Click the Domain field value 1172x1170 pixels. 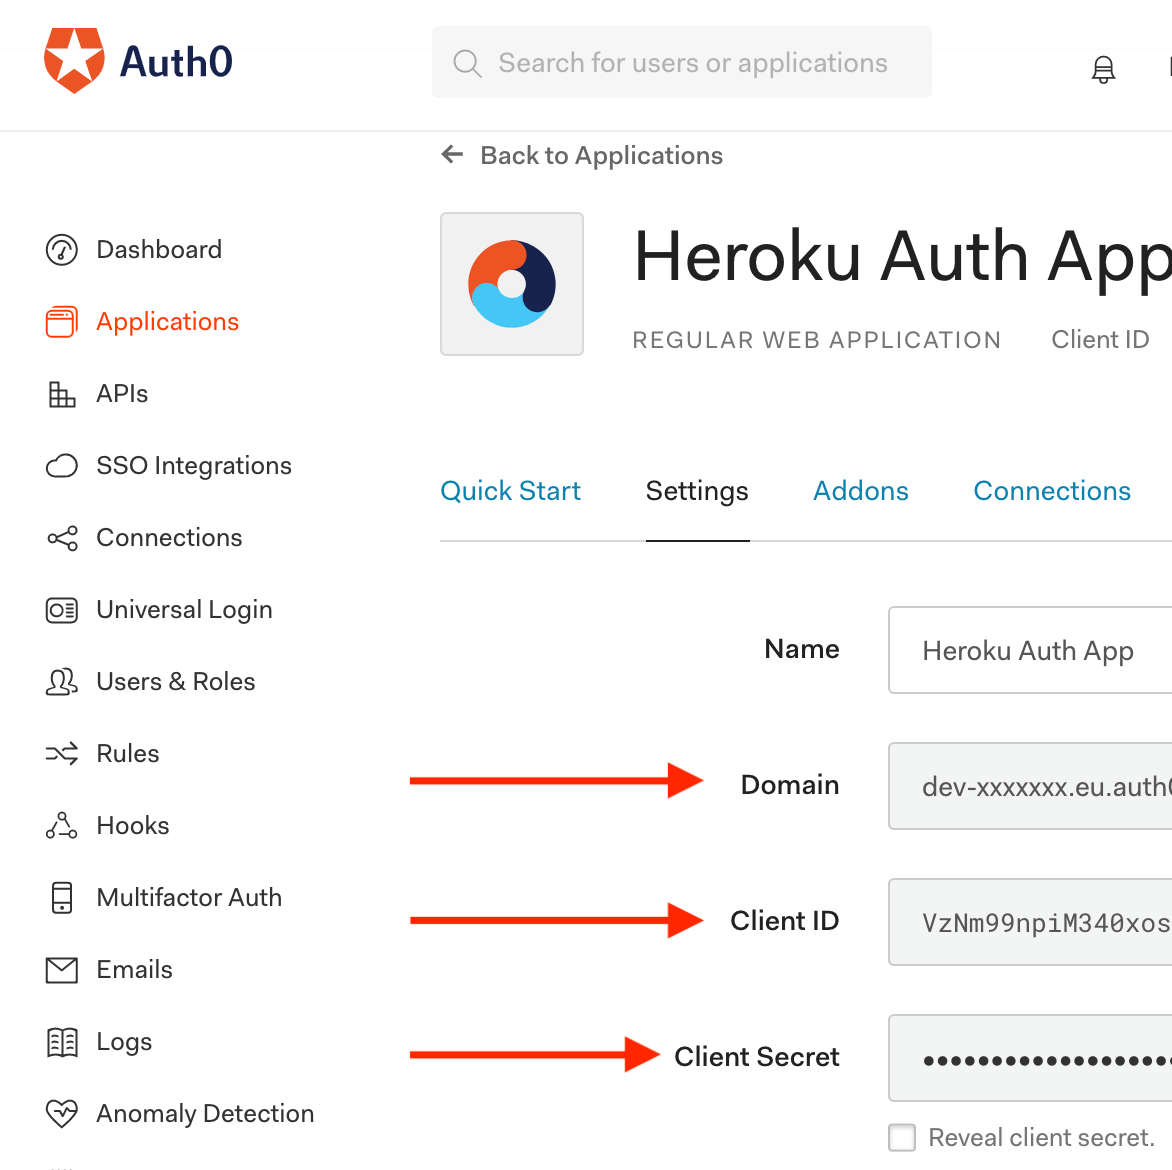[x=1030, y=786]
